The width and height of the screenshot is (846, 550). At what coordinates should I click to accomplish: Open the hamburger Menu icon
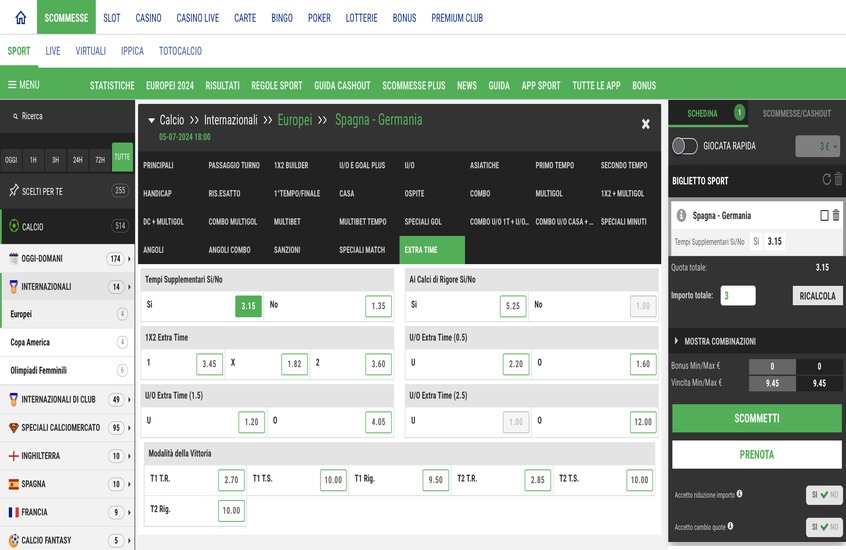point(12,85)
